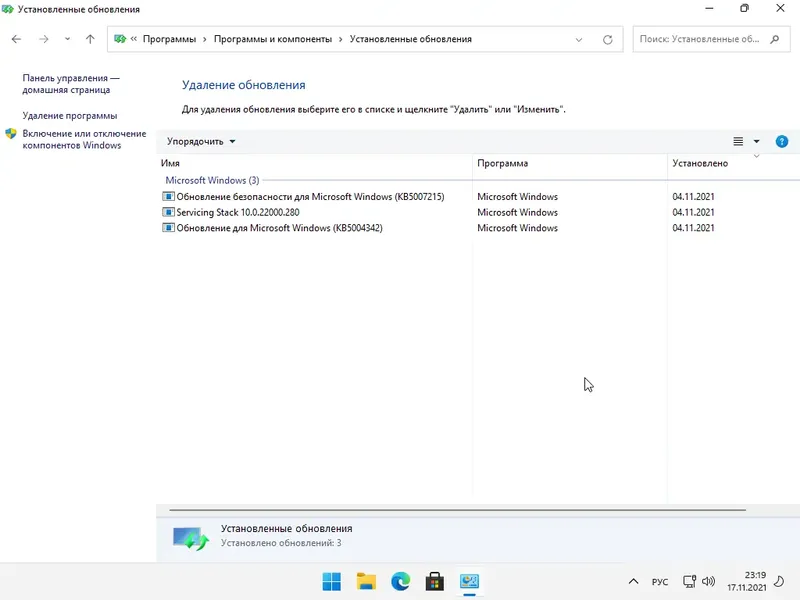Open Microsoft Edge from the taskbar

pos(400,581)
